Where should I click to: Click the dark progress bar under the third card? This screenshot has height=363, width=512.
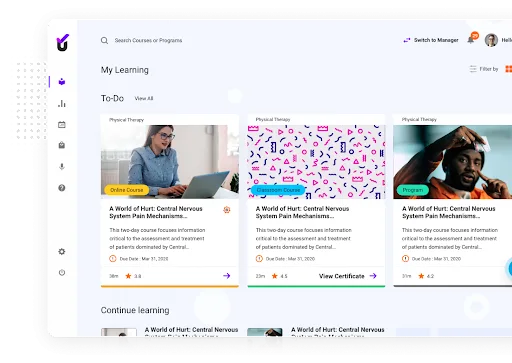click(453, 286)
